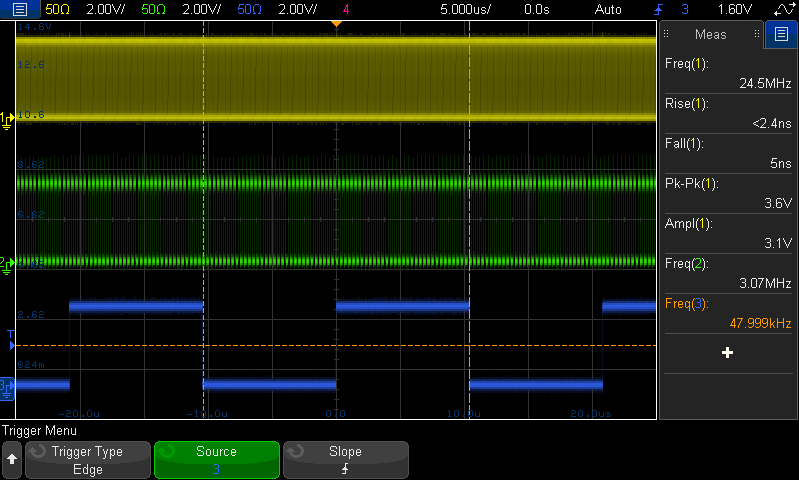The width and height of the screenshot is (799, 480).
Task: Click the Trigger Menu label
Action: [x=39, y=431]
